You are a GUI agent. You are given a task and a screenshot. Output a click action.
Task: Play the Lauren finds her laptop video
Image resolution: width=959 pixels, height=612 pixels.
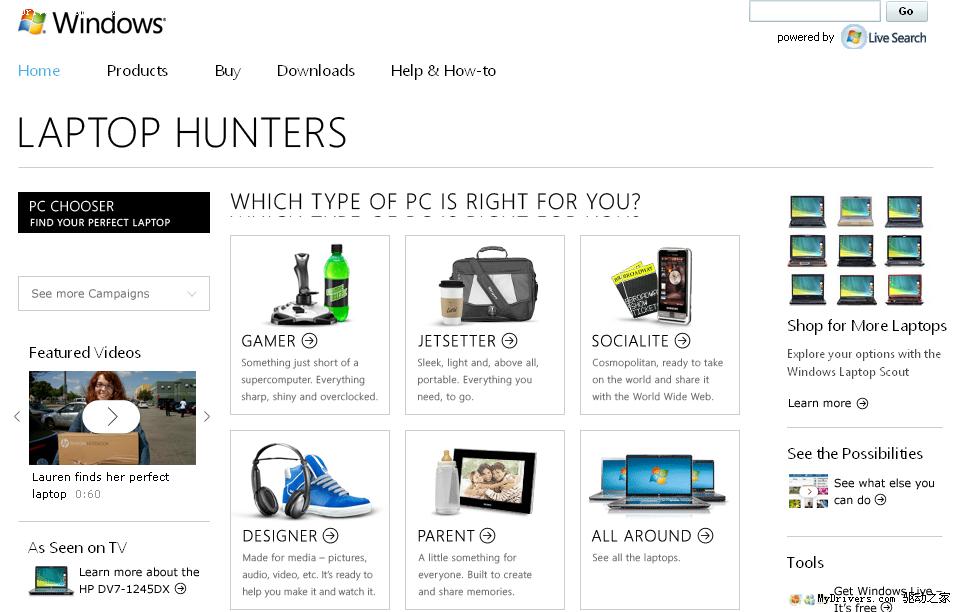111,417
